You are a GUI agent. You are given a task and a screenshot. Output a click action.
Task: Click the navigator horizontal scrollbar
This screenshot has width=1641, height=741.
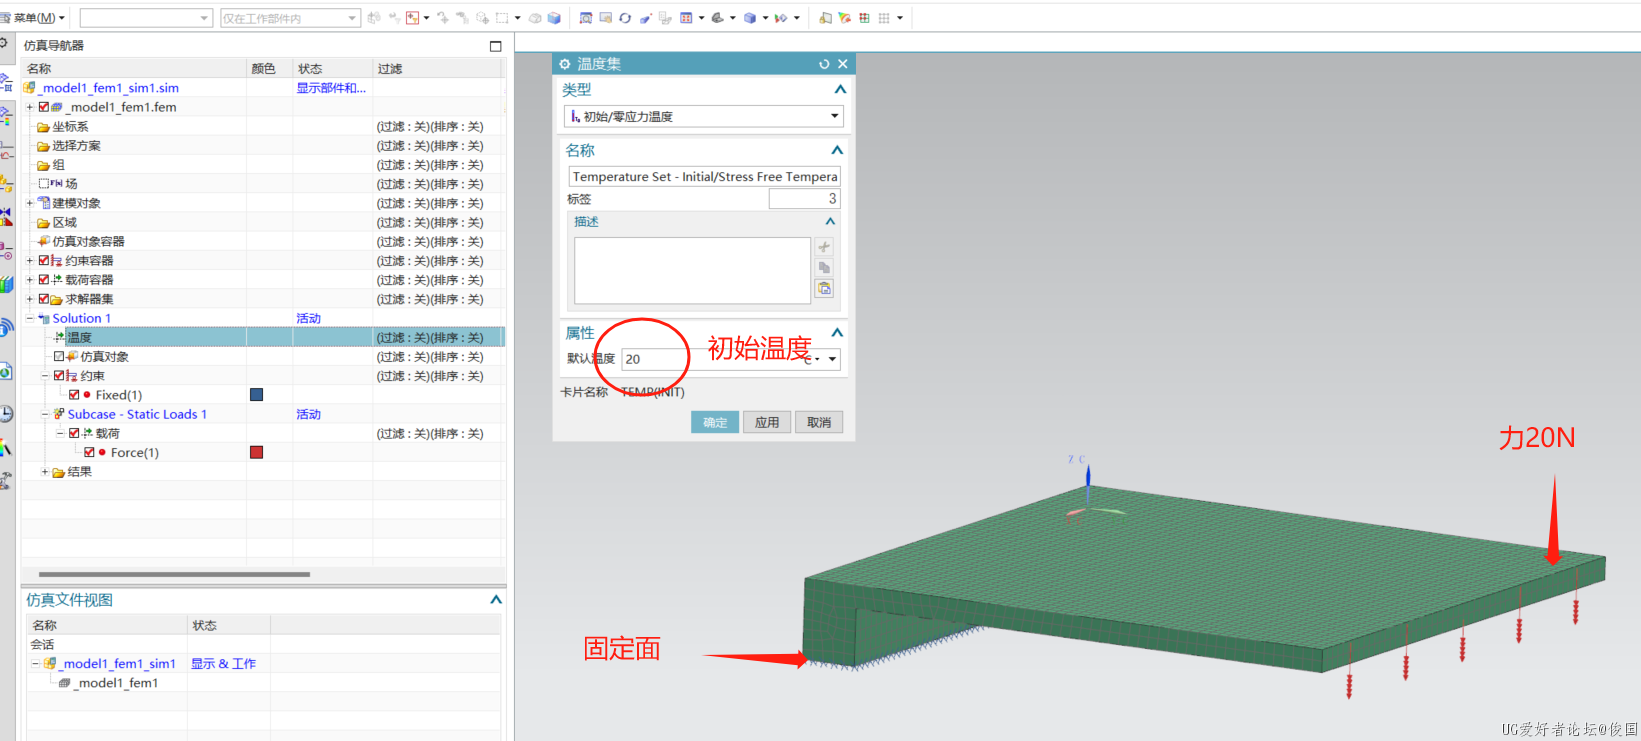click(174, 574)
